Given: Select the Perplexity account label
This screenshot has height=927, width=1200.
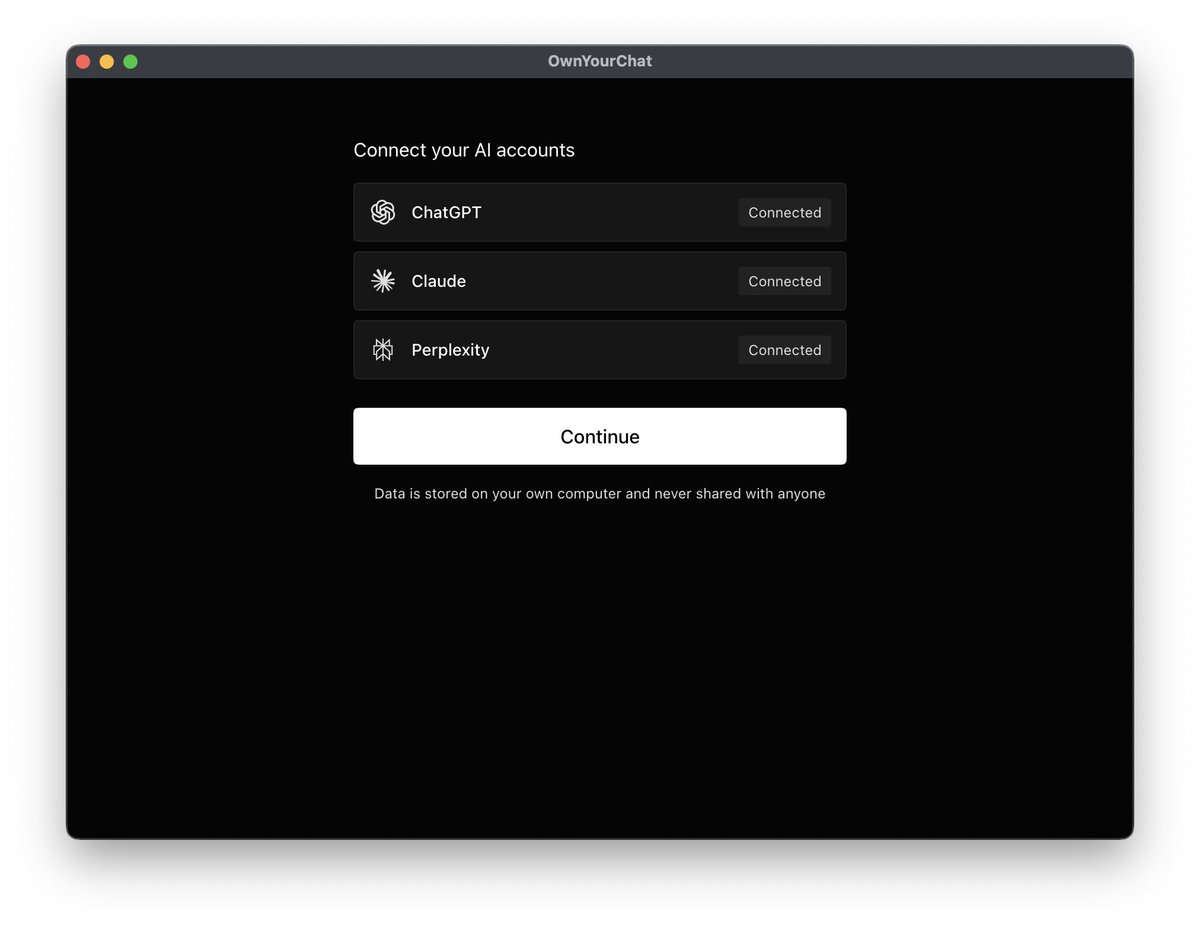Looking at the screenshot, I should point(451,350).
